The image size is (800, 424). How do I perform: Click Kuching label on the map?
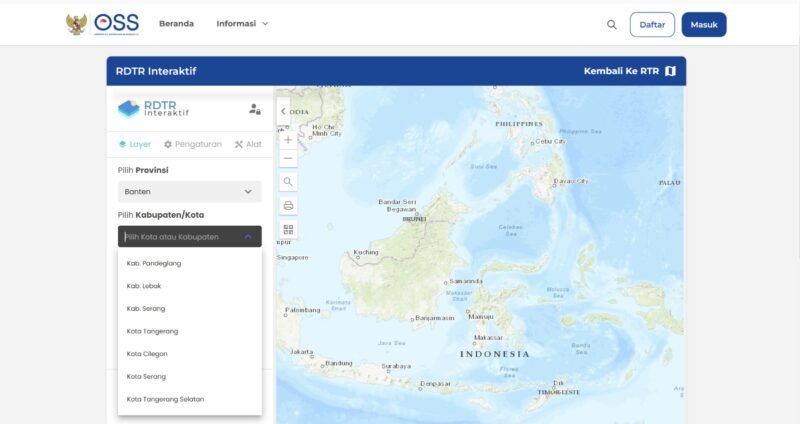click(x=366, y=252)
